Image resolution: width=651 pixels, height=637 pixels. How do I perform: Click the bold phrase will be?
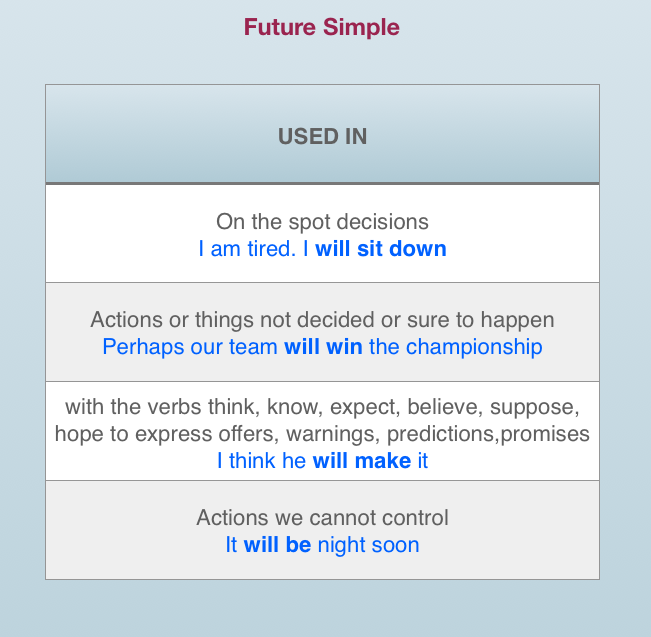click(x=277, y=545)
